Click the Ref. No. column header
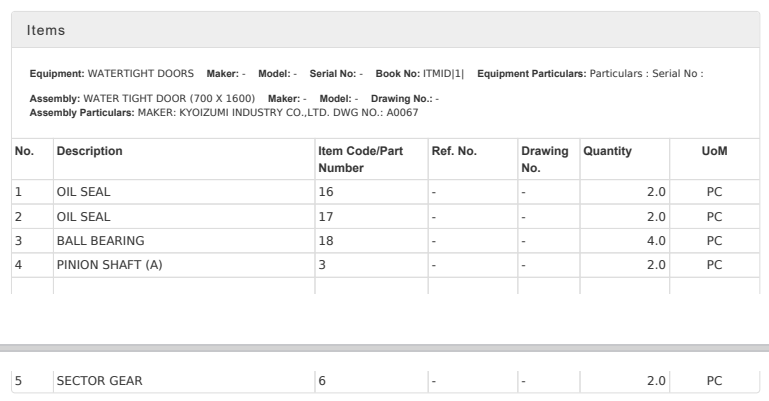Image resolution: width=769 pixels, height=401 pixels. [453, 151]
